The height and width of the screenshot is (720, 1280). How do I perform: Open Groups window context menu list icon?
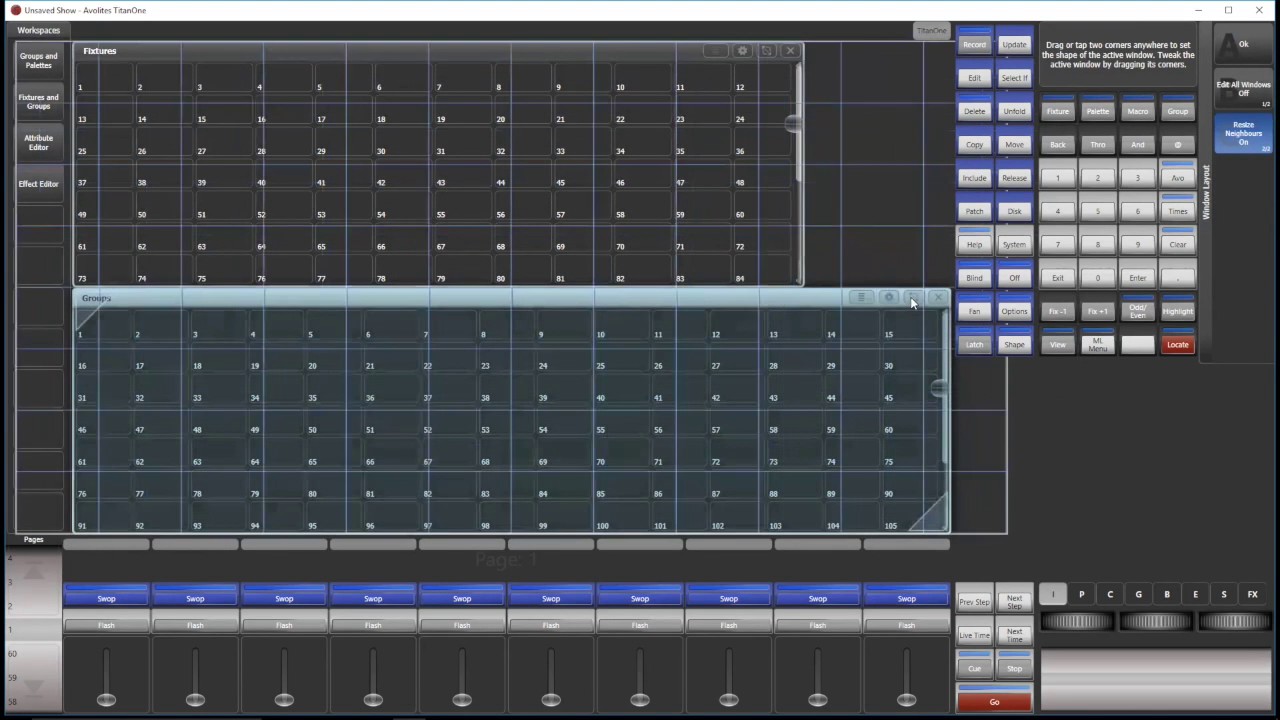[862, 298]
